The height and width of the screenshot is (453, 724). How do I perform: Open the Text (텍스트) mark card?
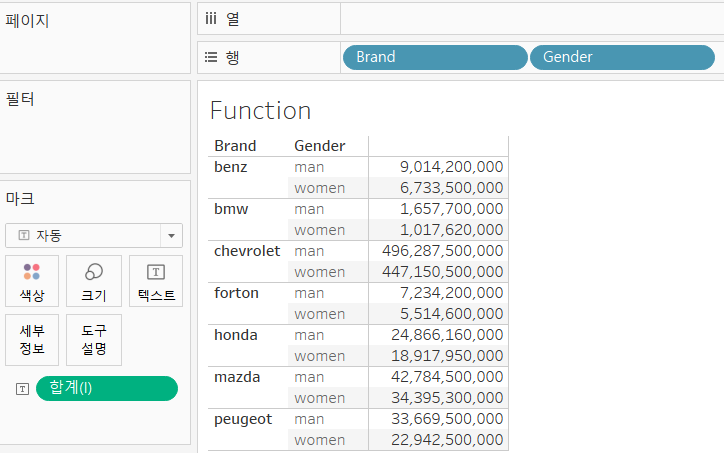pyautogui.click(x=156, y=281)
